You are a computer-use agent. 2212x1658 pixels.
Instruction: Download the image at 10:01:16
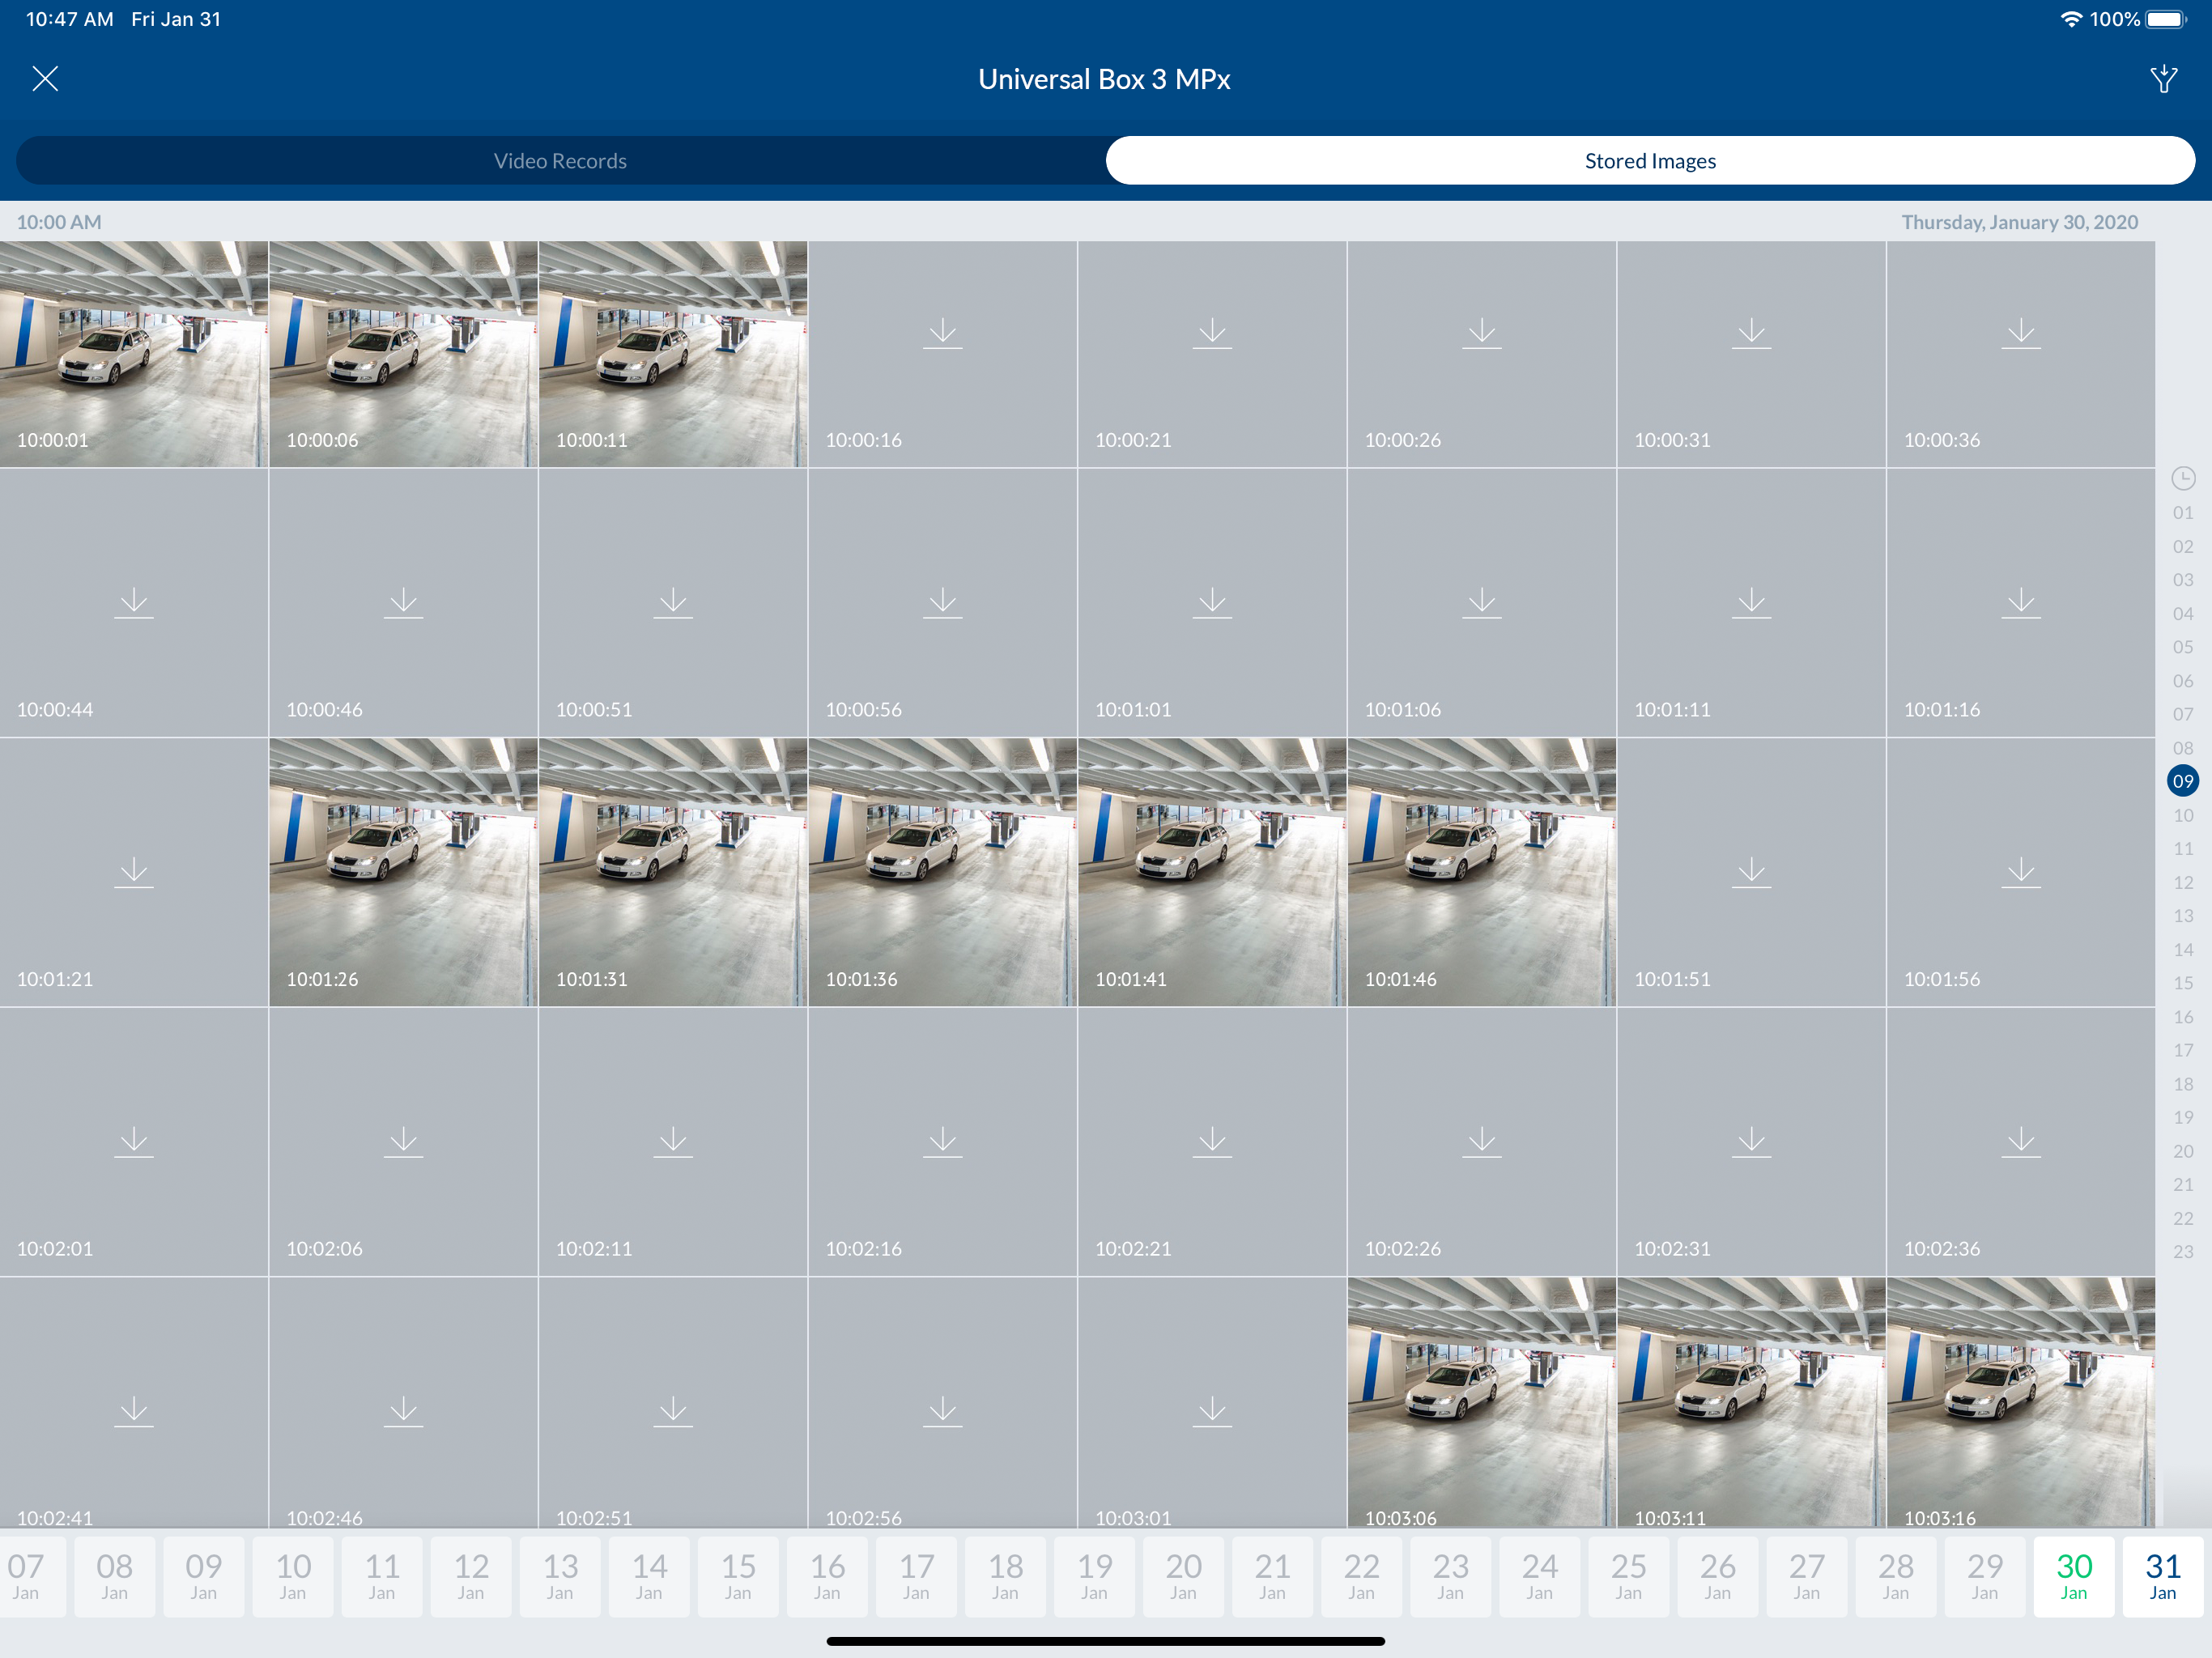pos(2021,603)
